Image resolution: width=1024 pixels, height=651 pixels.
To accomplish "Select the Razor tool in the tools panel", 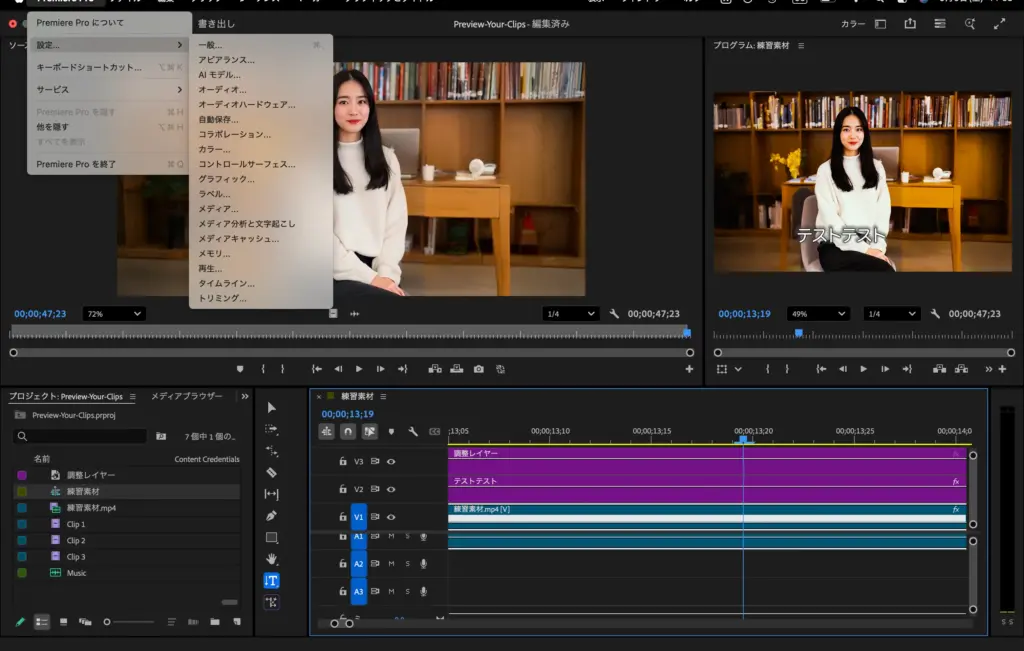I will [x=271, y=472].
